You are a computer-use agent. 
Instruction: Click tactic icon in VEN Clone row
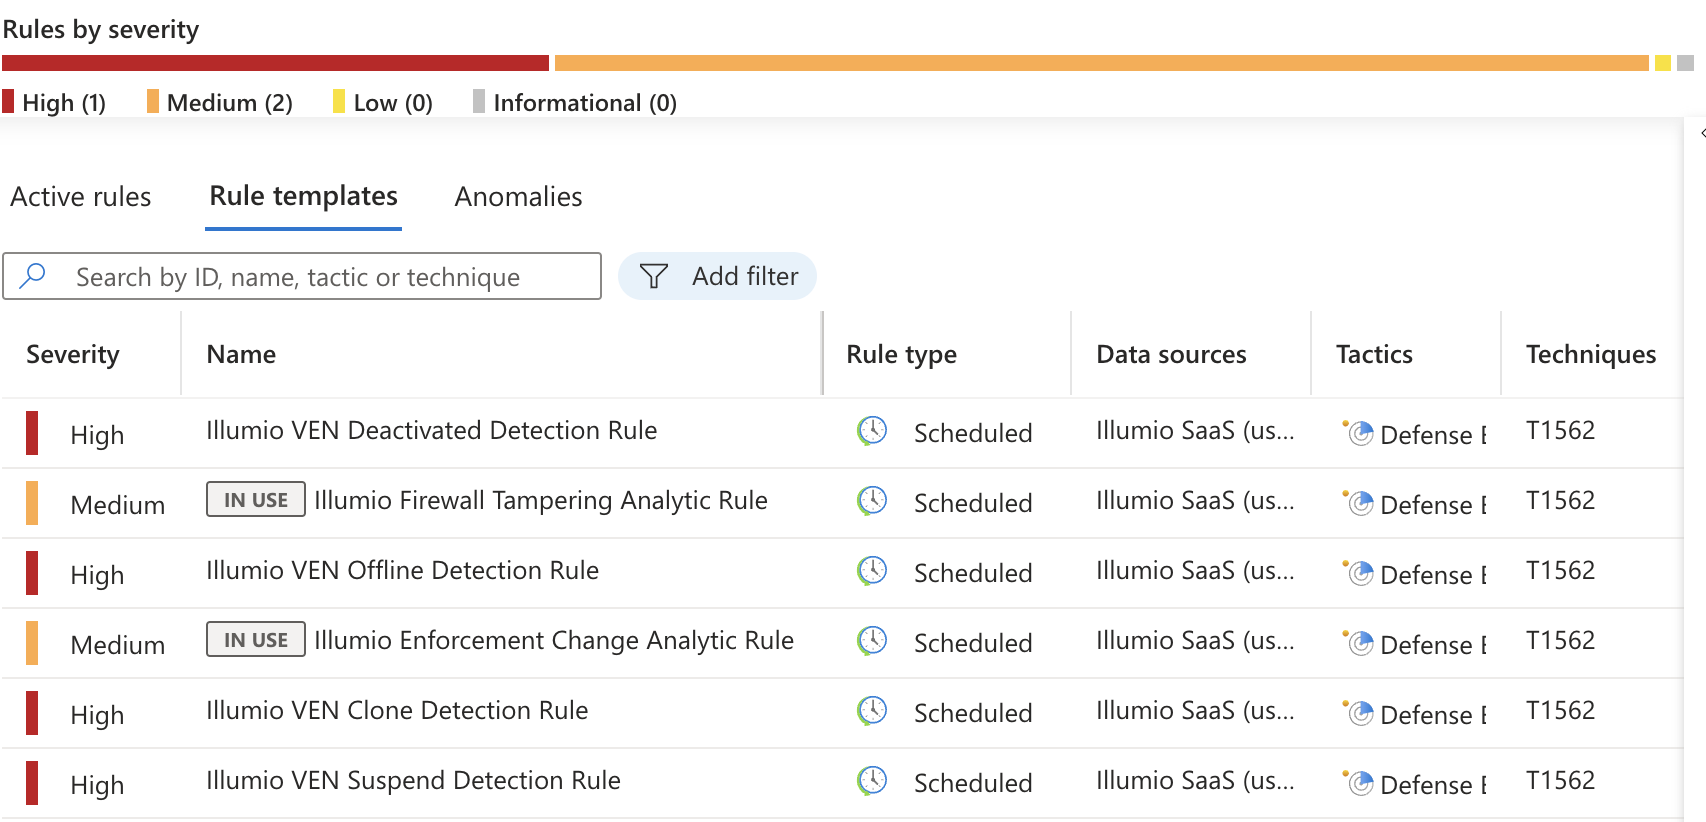tap(1358, 713)
